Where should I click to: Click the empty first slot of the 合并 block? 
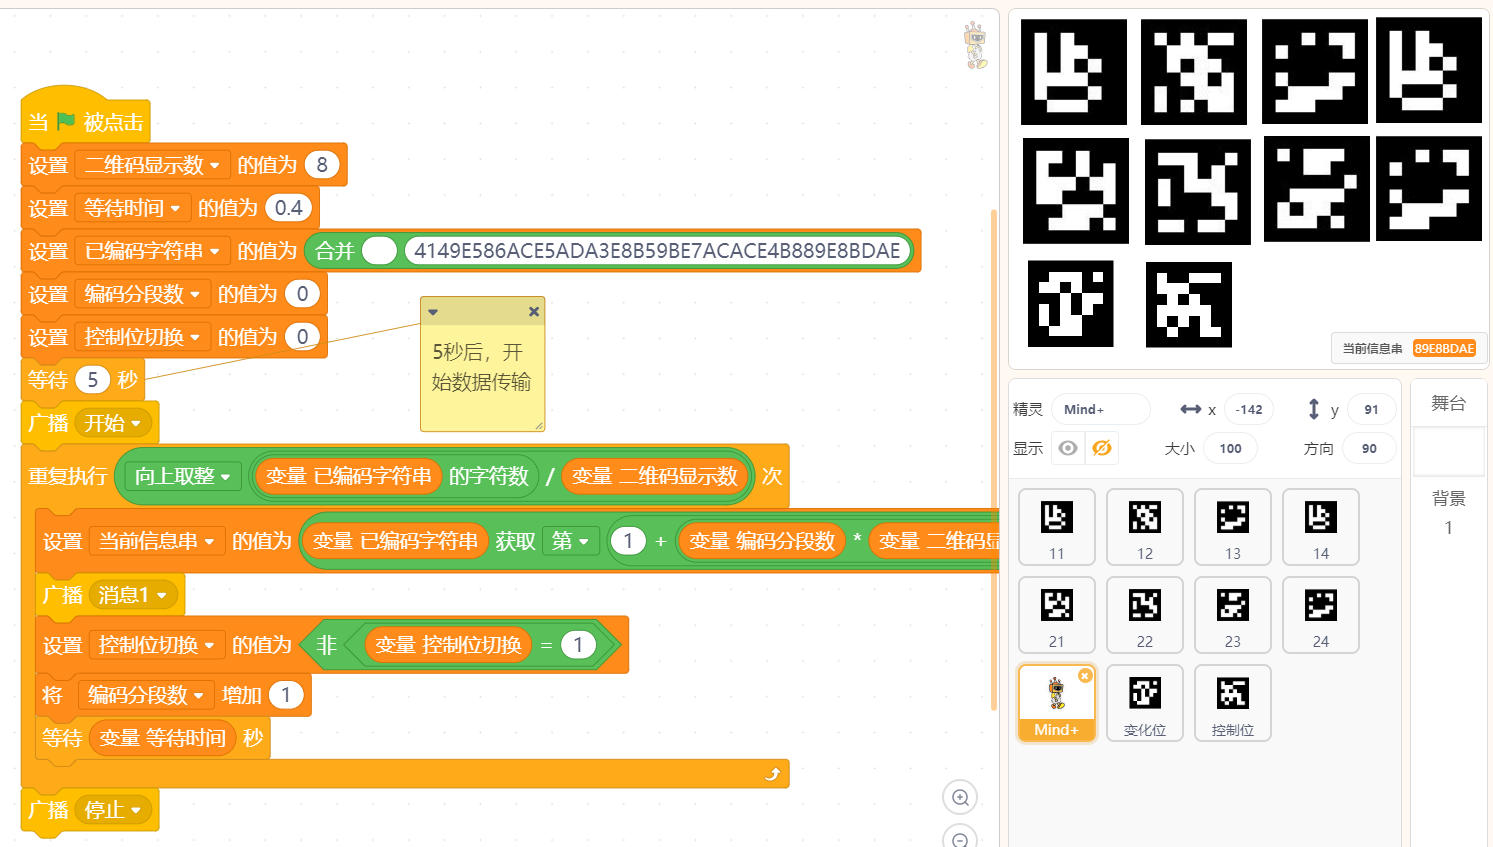(379, 251)
